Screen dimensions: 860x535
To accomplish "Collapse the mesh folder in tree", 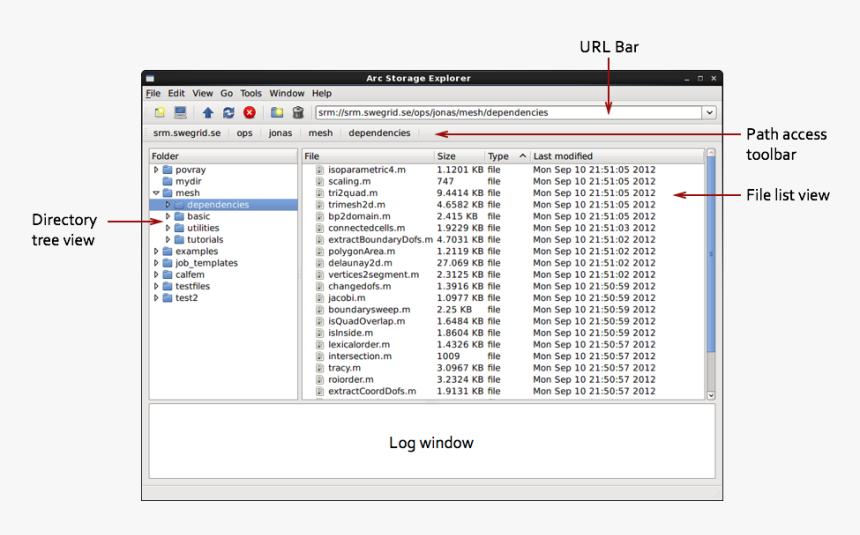I will point(156,193).
